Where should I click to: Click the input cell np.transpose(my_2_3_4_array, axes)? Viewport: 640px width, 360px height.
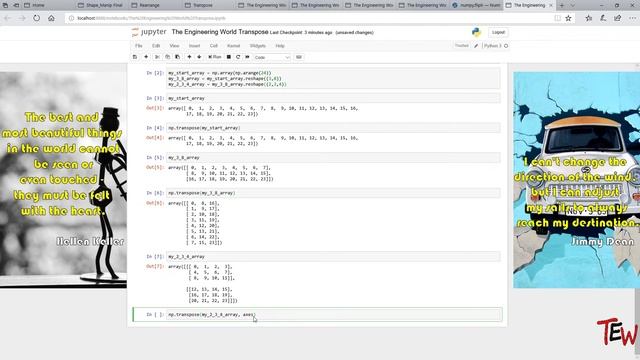[x=334, y=315]
